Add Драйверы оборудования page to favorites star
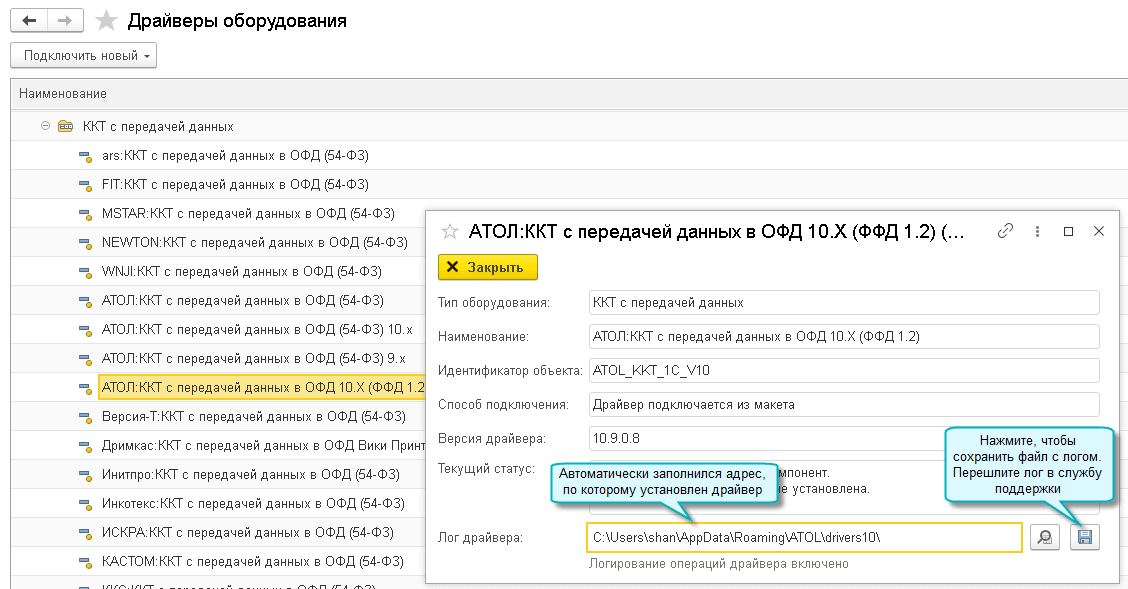The height and width of the screenshot is (589, 1128). (x=106, y=20)
